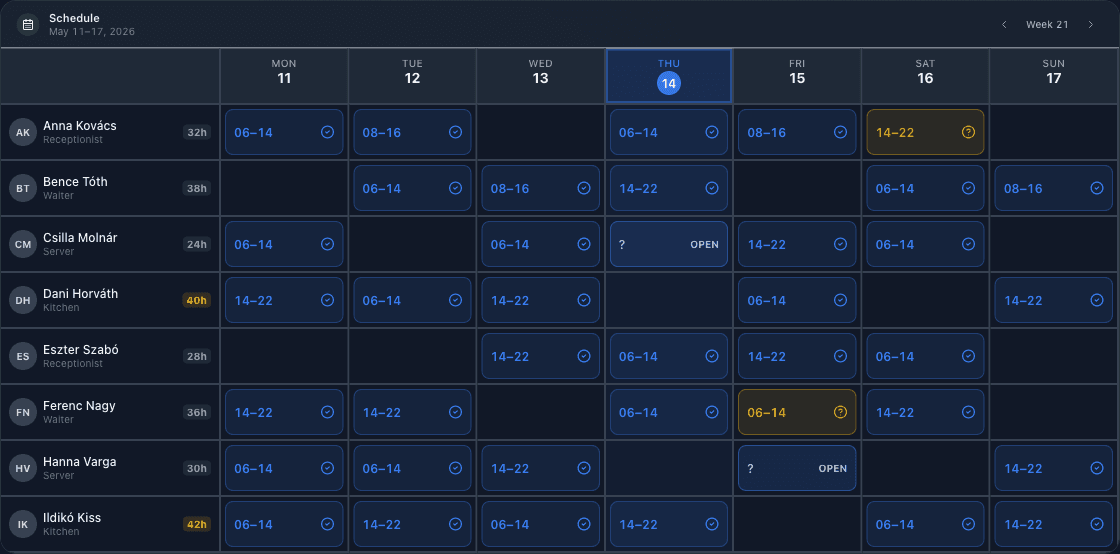Open Bence Tóth Thursday 14–22 shift
This screenshot has height=554, width=1120.
pos(669,188)
